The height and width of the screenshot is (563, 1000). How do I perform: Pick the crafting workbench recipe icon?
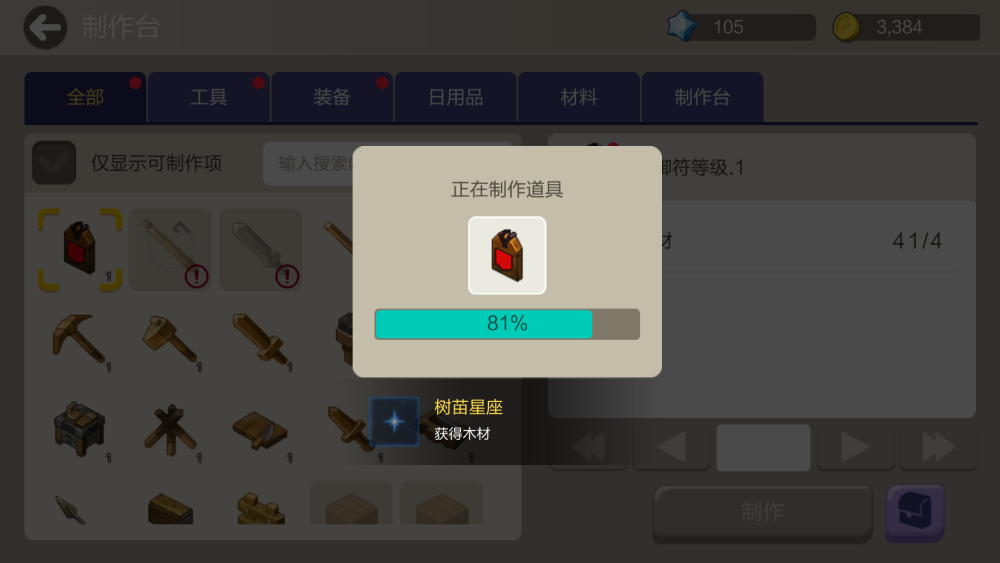[x=80, y=430]
